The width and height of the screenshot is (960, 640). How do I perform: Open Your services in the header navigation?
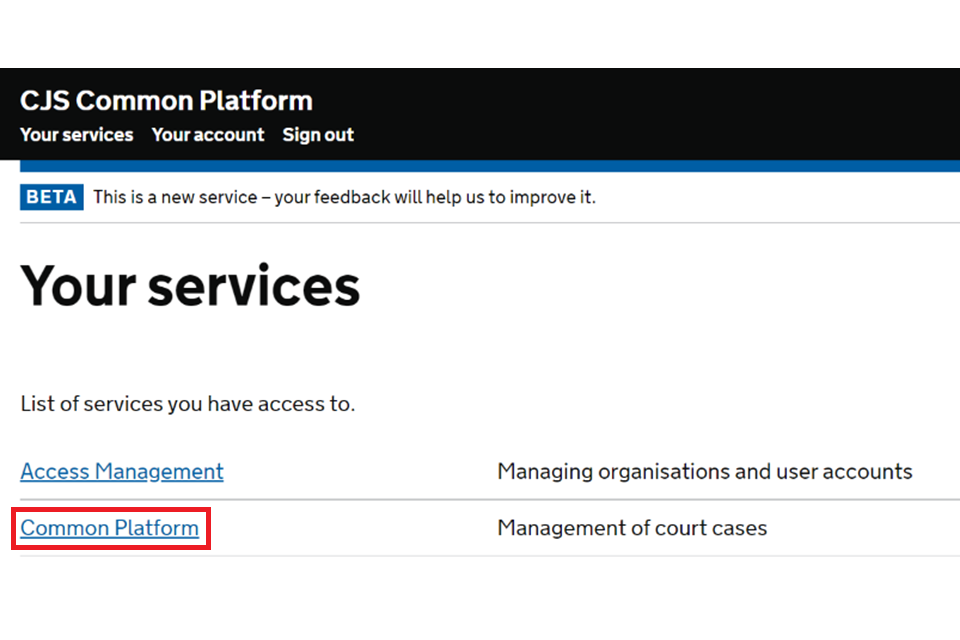[76, 135]
